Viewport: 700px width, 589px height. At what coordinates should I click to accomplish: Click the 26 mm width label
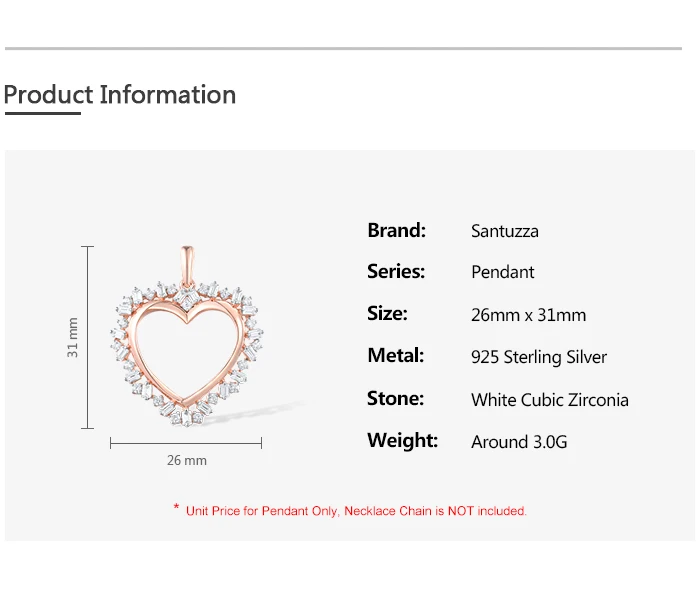[x=187, y=460]
